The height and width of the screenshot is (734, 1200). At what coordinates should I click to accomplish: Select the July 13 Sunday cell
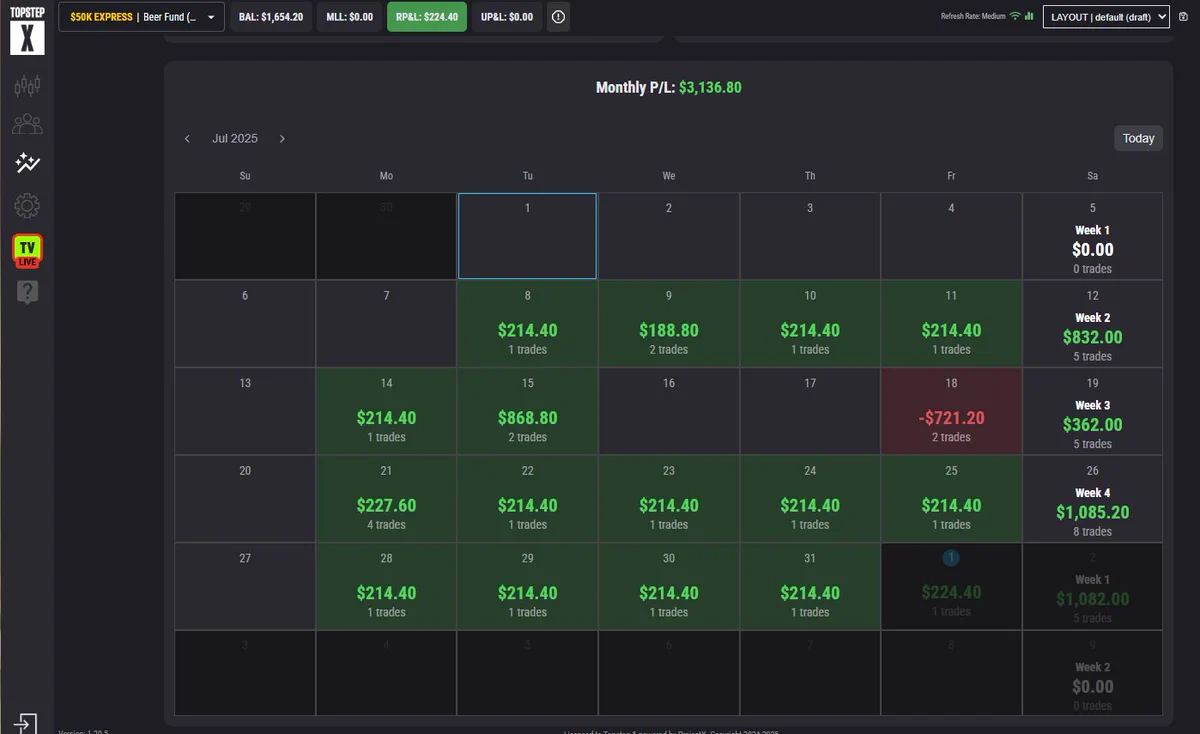point(245,411)
